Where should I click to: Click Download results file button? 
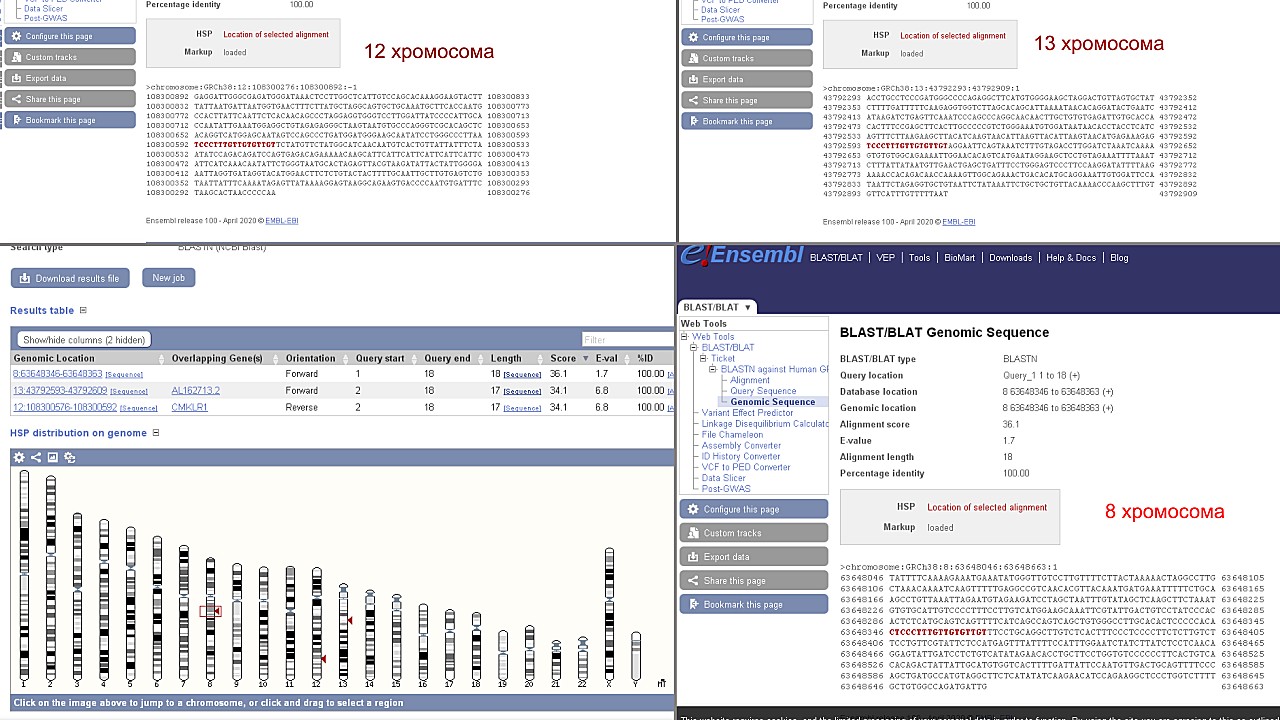pos(70,278)
